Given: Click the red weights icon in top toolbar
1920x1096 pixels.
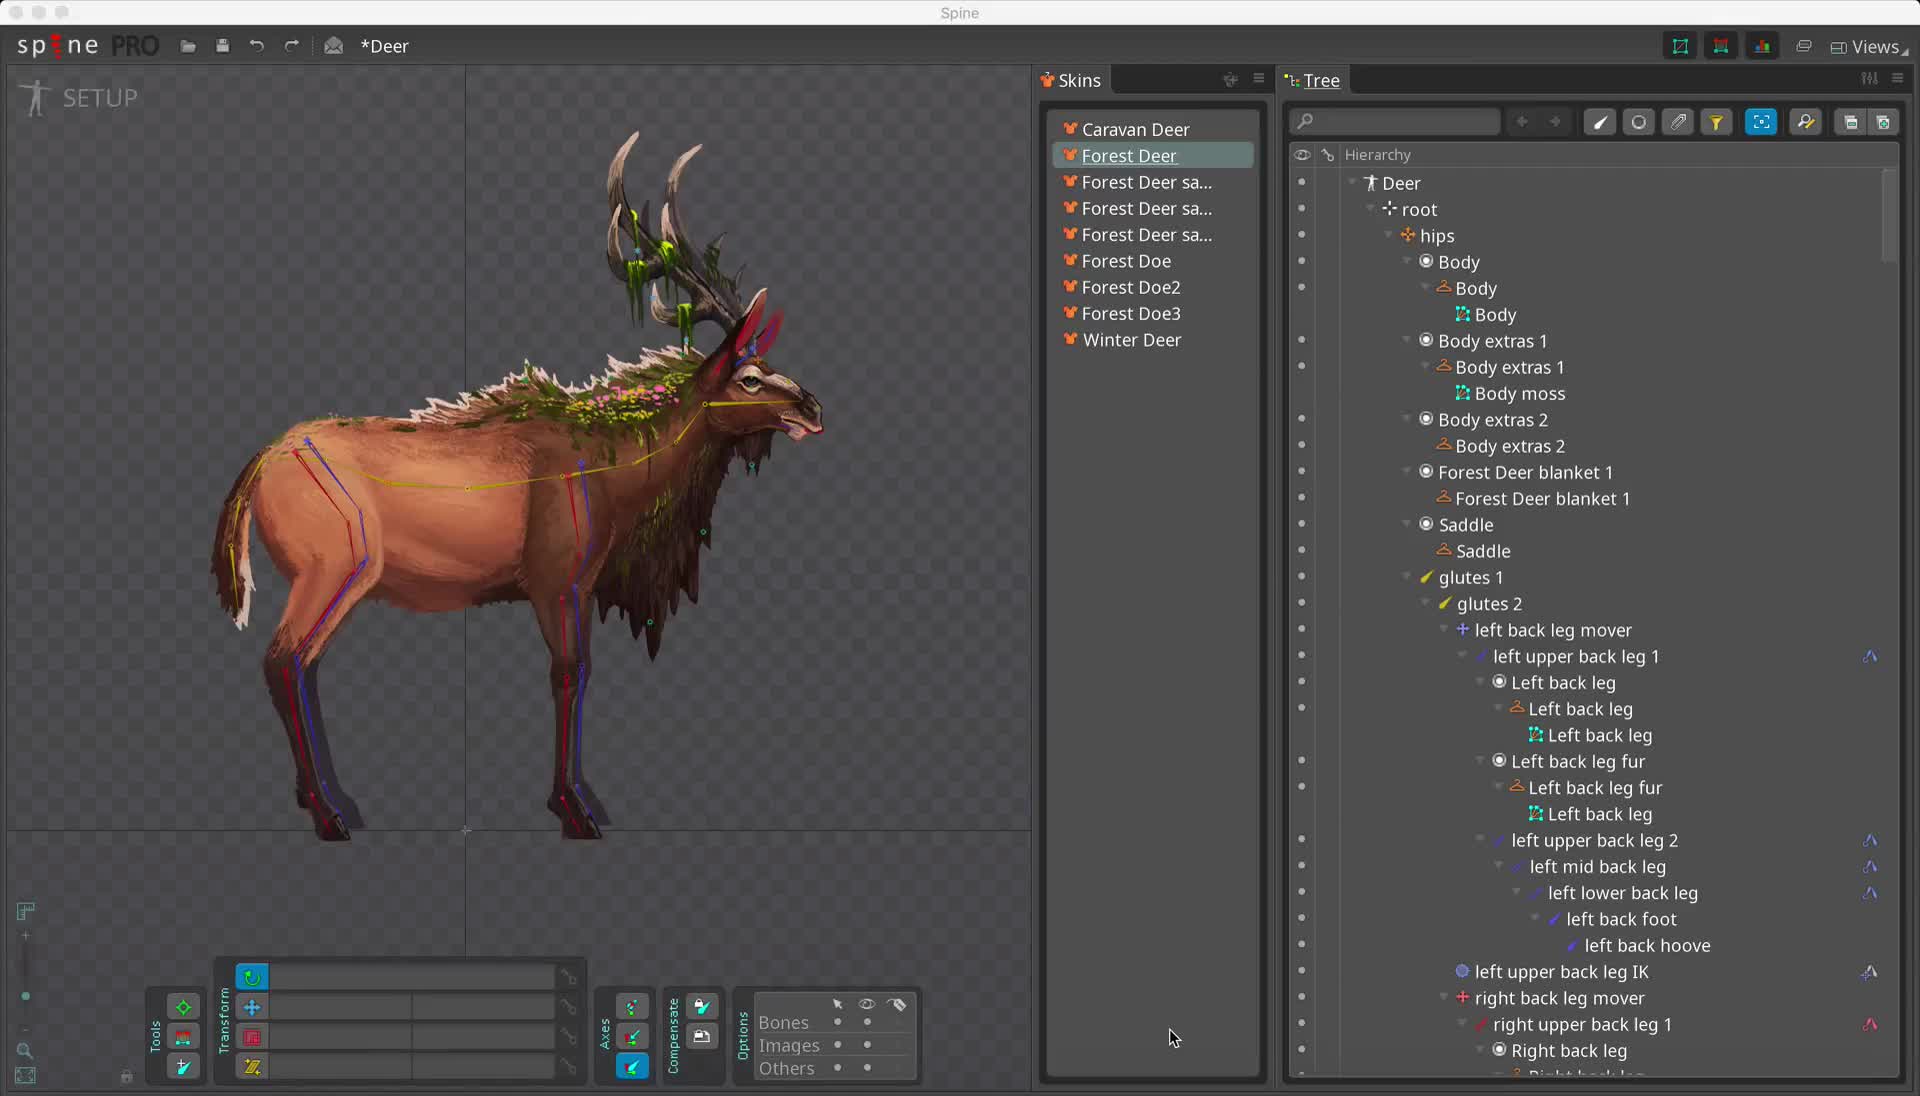Looking at the screenshot, I should [1721, 46].
